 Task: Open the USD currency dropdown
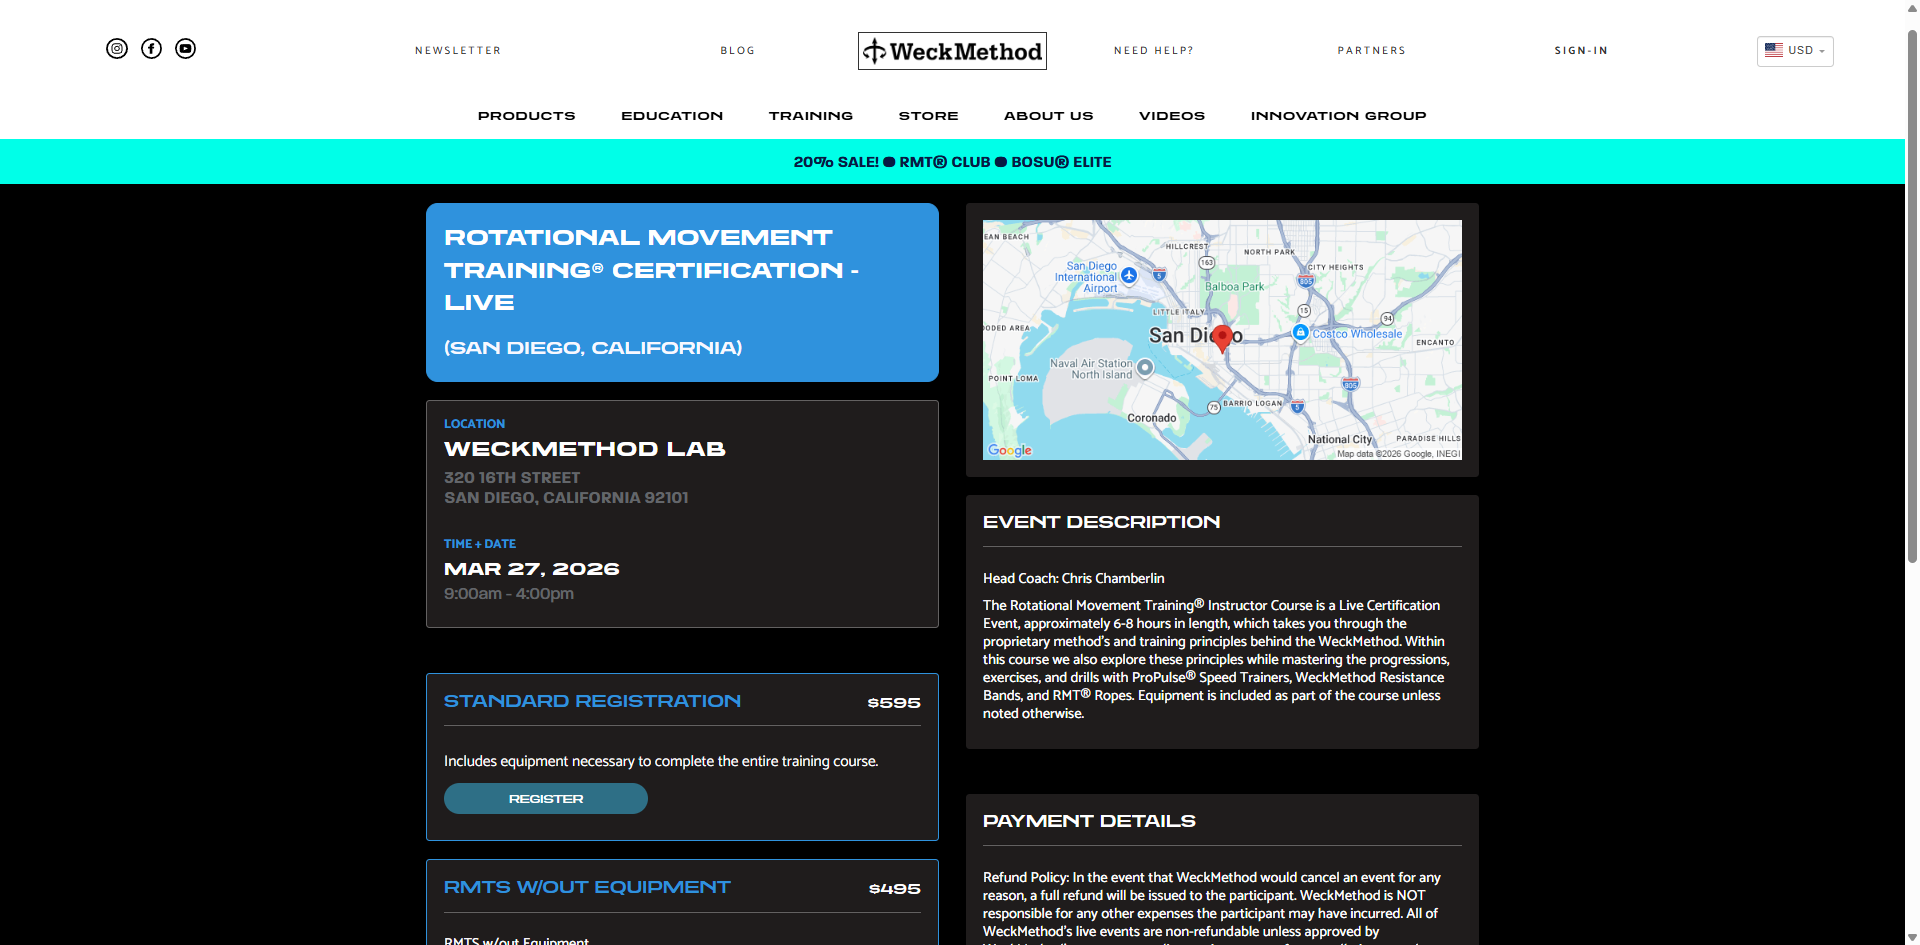pos(1795,51)
